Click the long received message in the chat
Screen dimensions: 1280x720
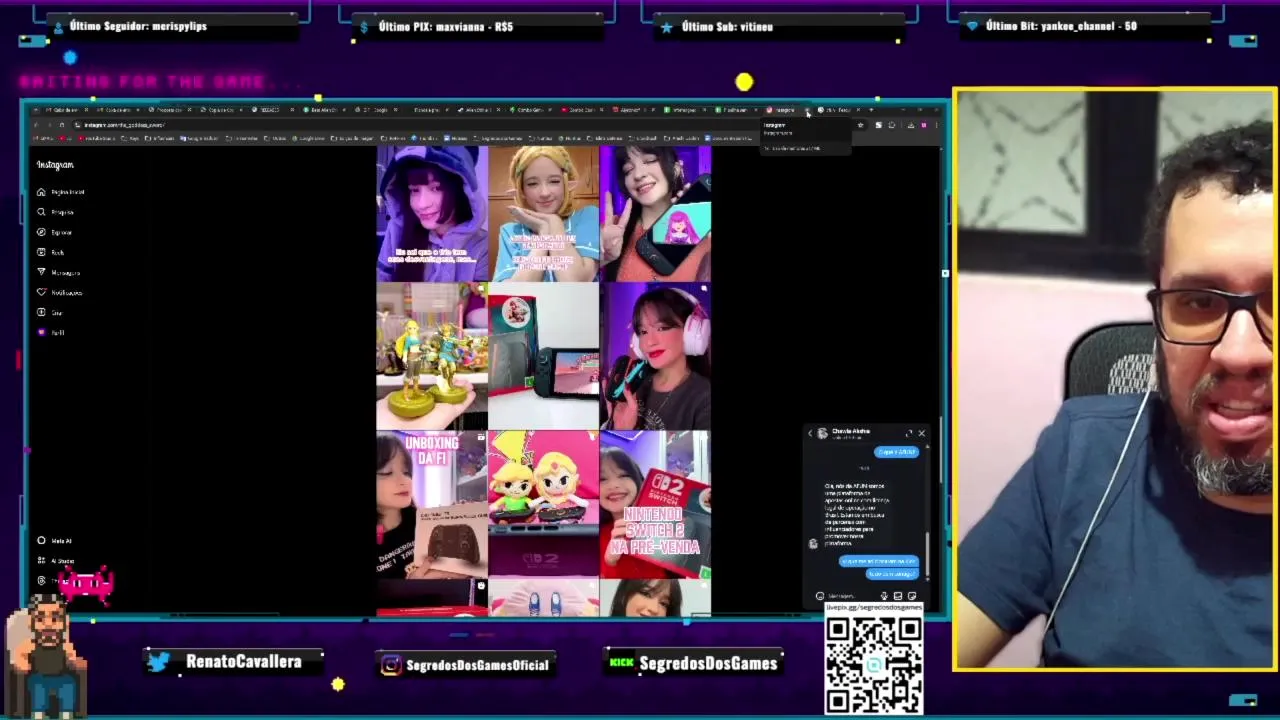856,514
